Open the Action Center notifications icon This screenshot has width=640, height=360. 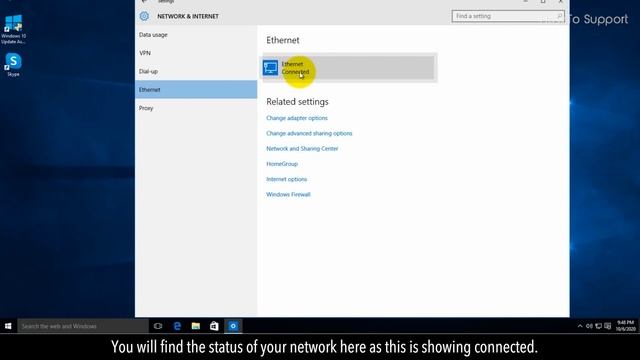click(608, 326)
